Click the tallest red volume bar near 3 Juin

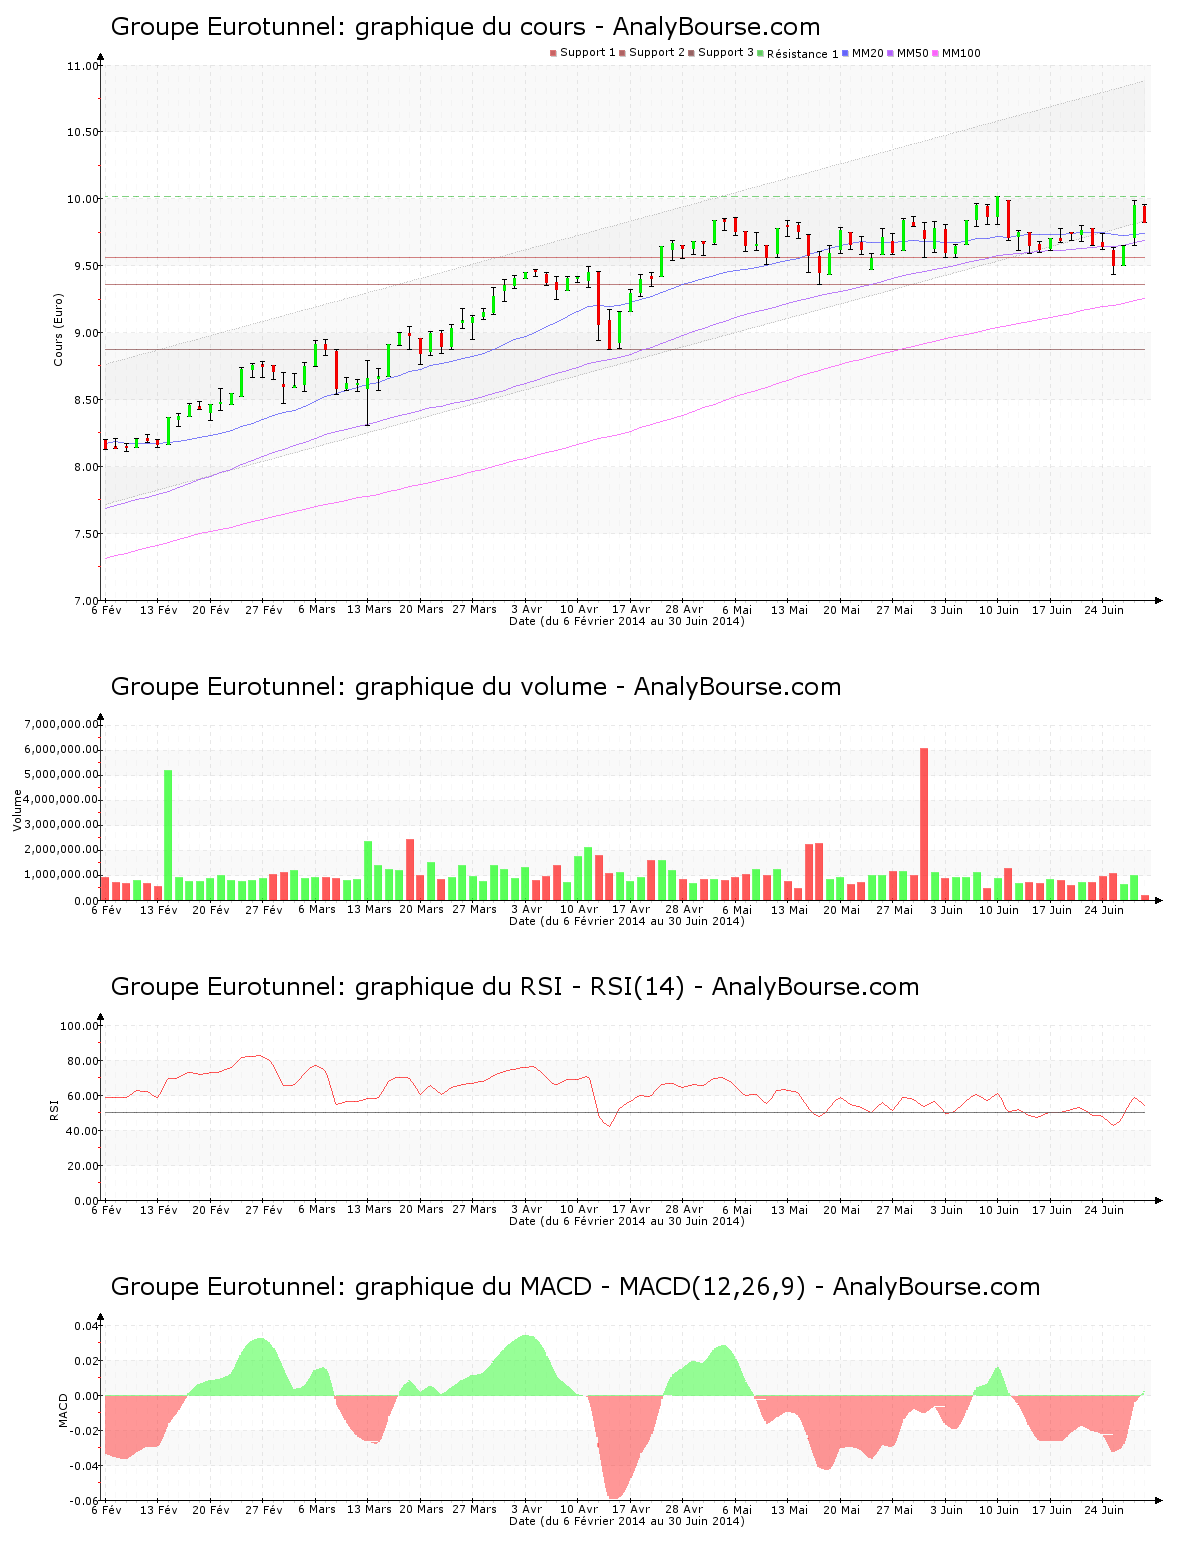tap(924, 824)
